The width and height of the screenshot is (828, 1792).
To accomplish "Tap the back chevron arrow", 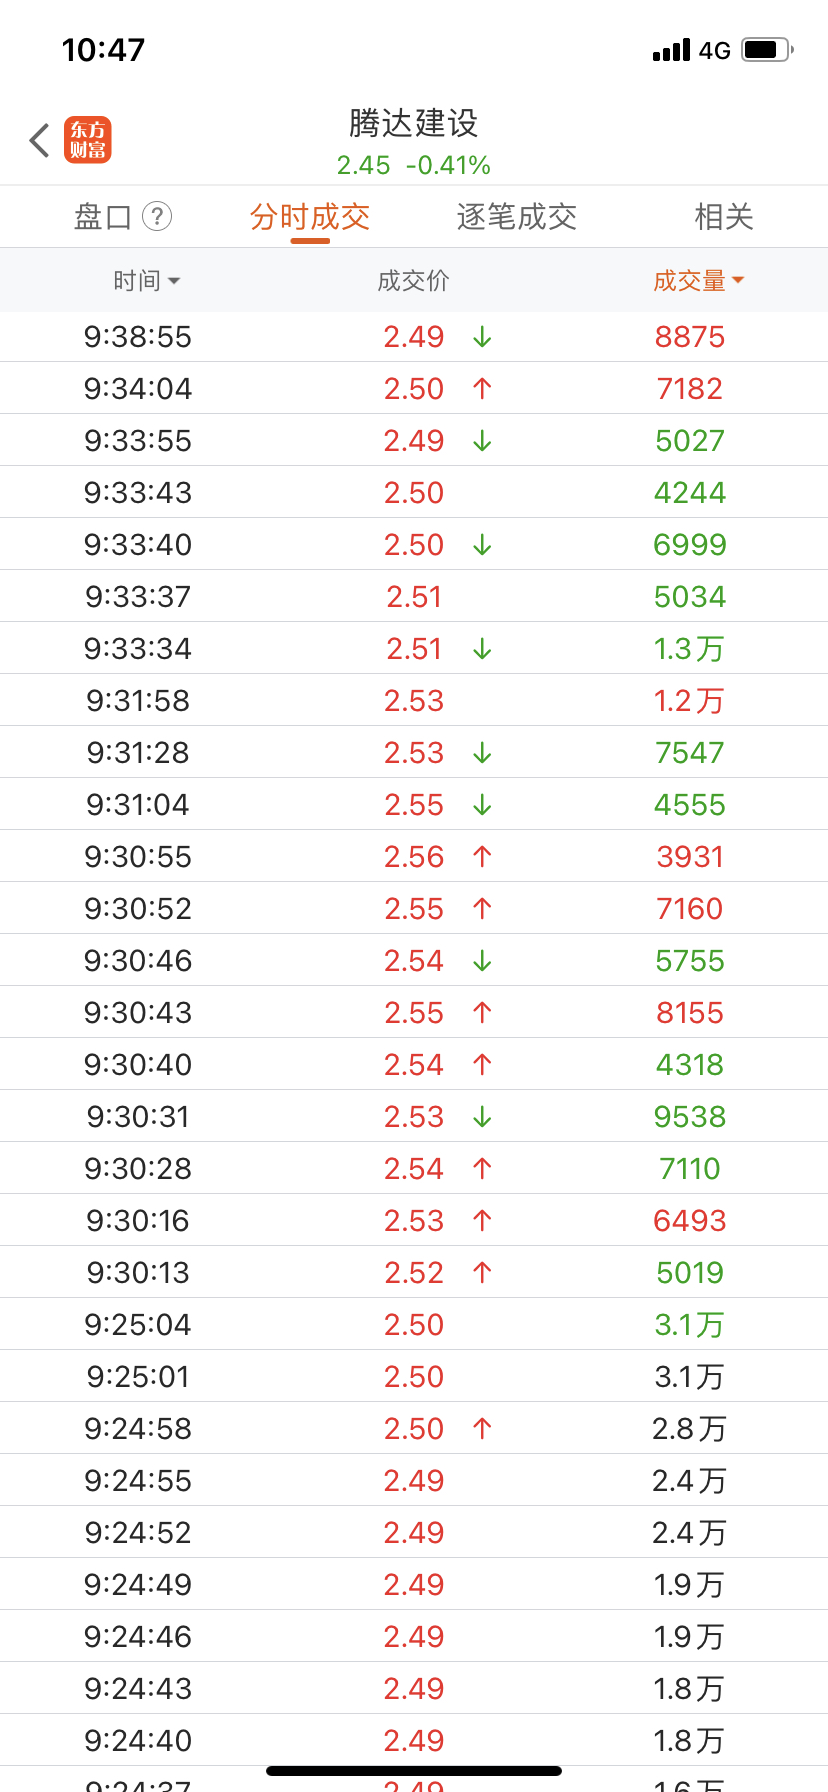I will (x=40, y=140).
